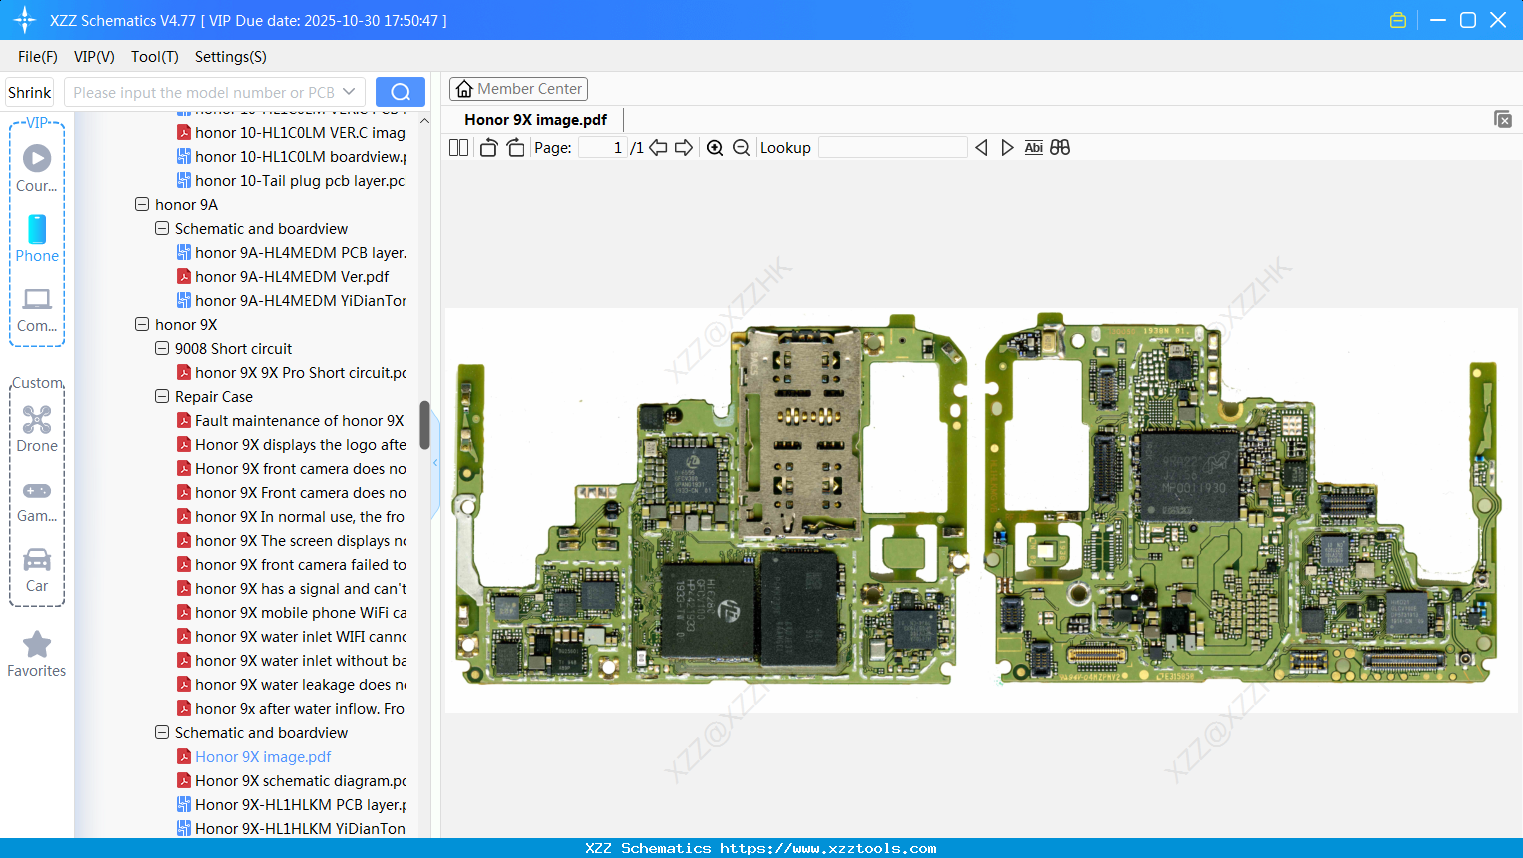Rotate page clockwise
Viewport: 1523px width, 858px height.
(x=515, y=148)
